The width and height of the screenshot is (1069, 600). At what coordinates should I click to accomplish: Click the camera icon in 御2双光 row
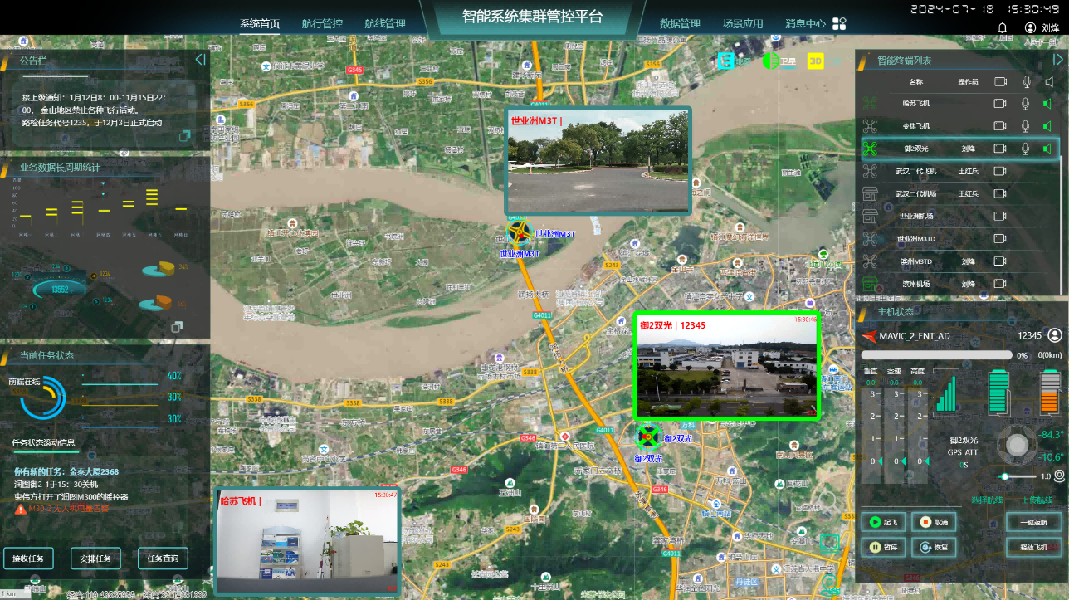(999, 149)
